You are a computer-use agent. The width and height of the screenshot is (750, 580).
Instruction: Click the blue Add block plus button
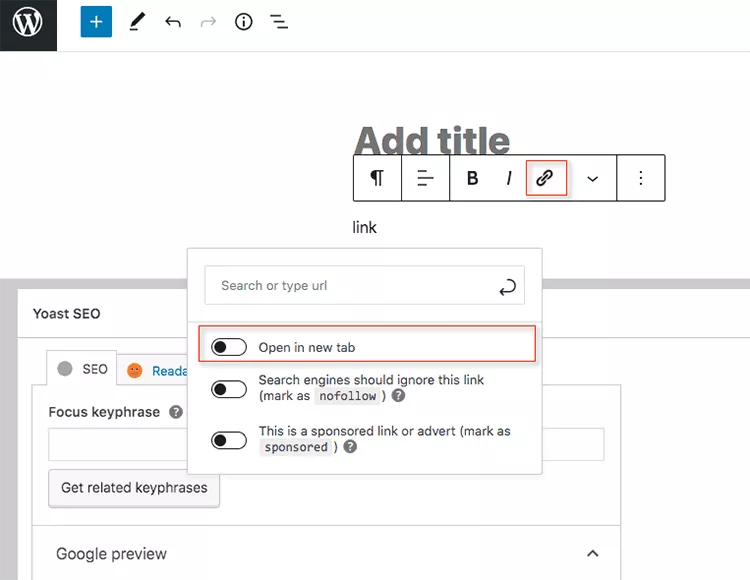point(96,22)
